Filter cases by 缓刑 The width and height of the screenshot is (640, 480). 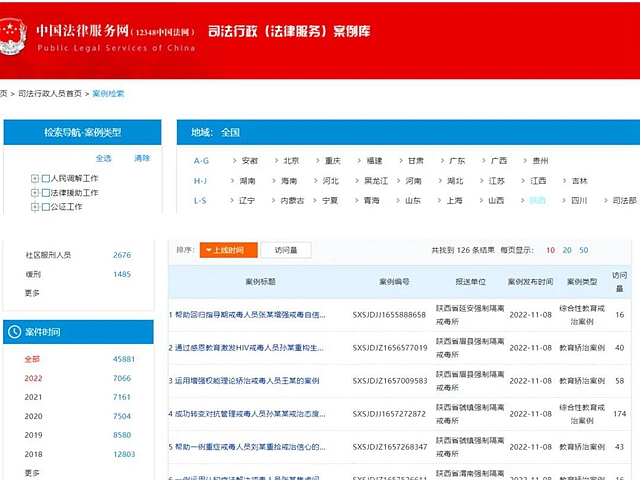[33, 274]
